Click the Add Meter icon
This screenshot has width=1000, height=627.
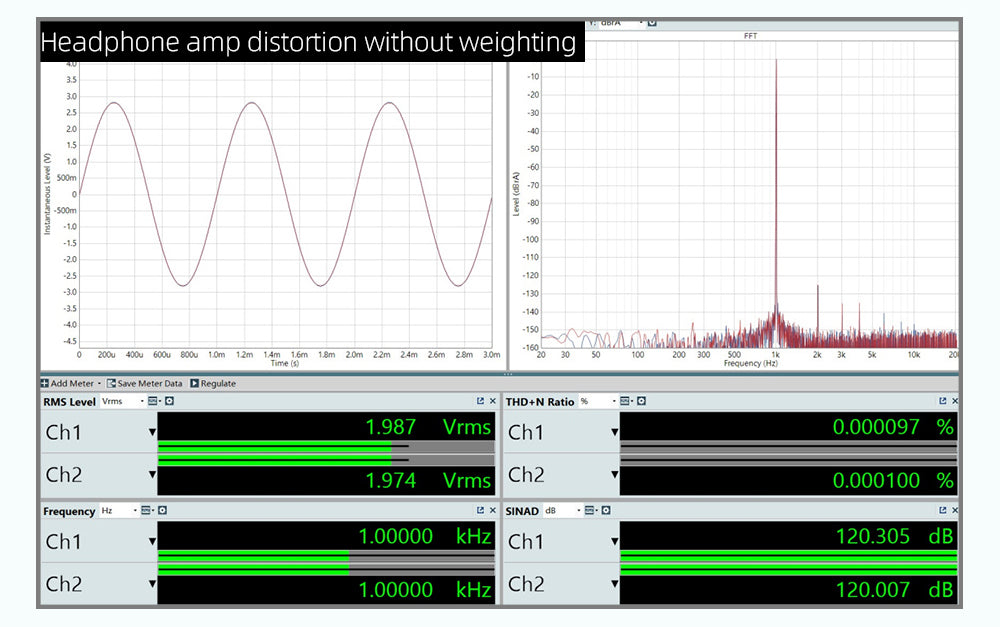(x=45, y=384)
